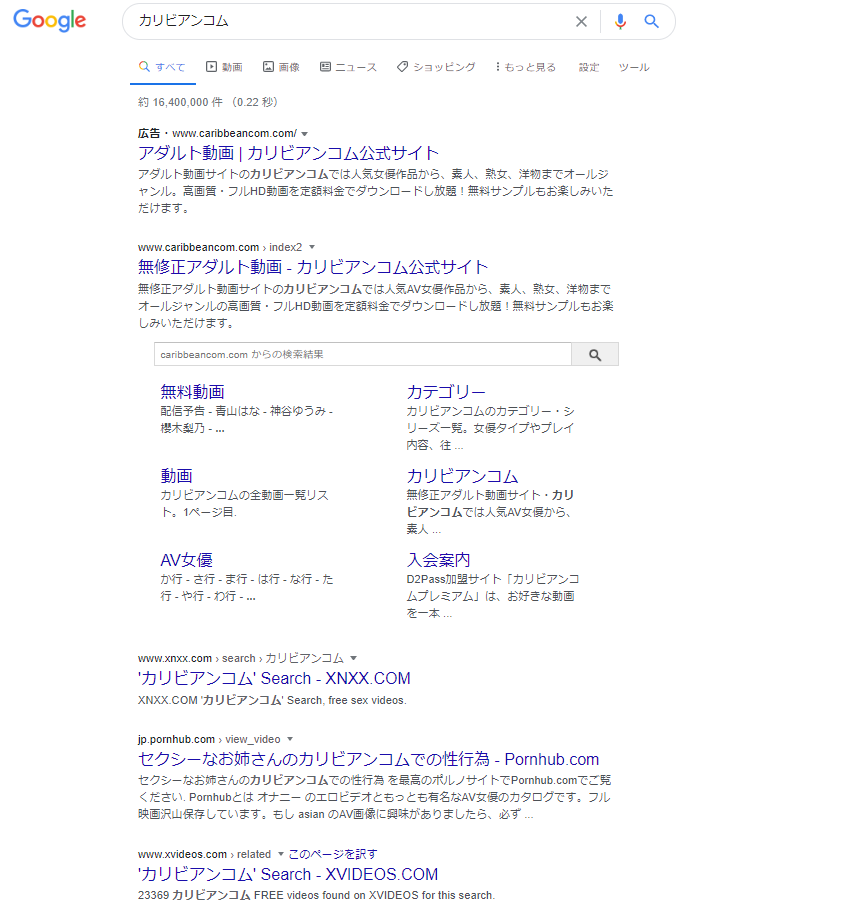Screen dimensions: 863x919
Task: Open the AV女優 sitelink
Action: point(186,560)
